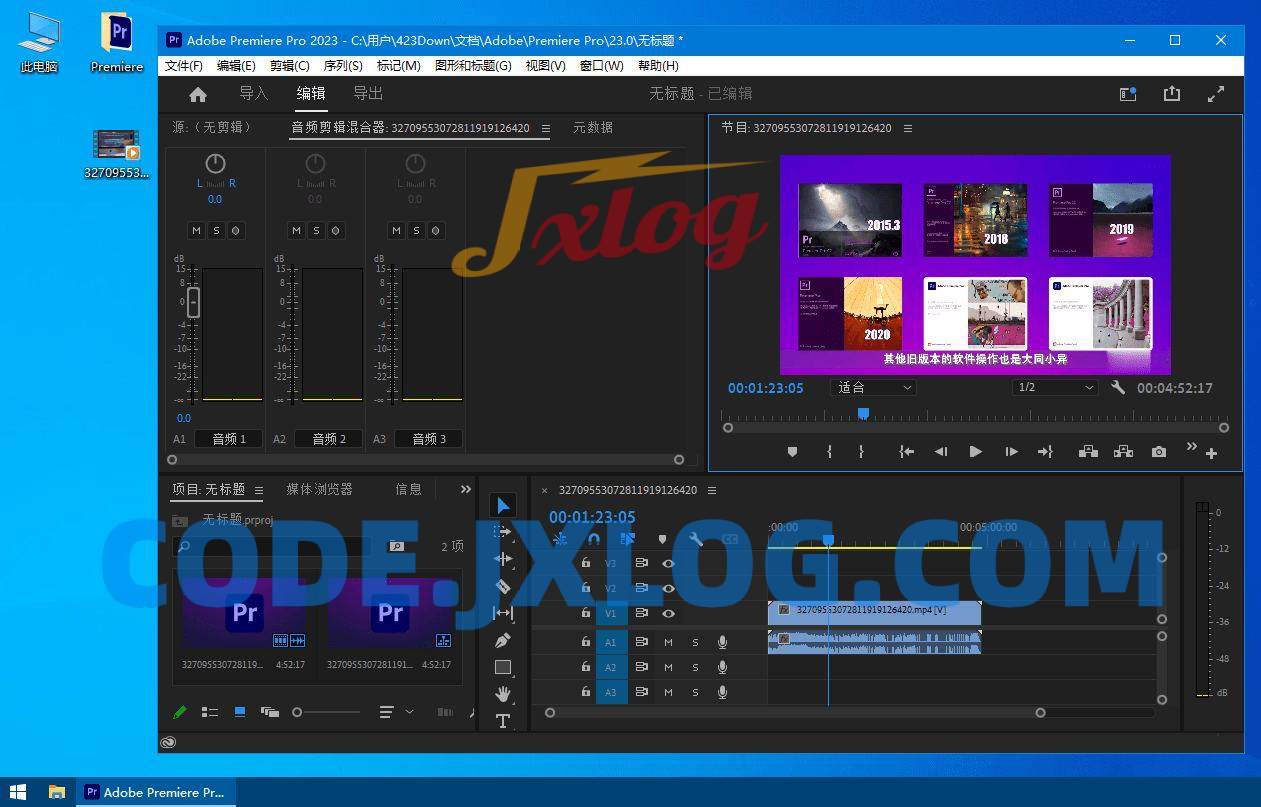Select the Pen tool in the timeline toolbar

[x=502, y=638]
